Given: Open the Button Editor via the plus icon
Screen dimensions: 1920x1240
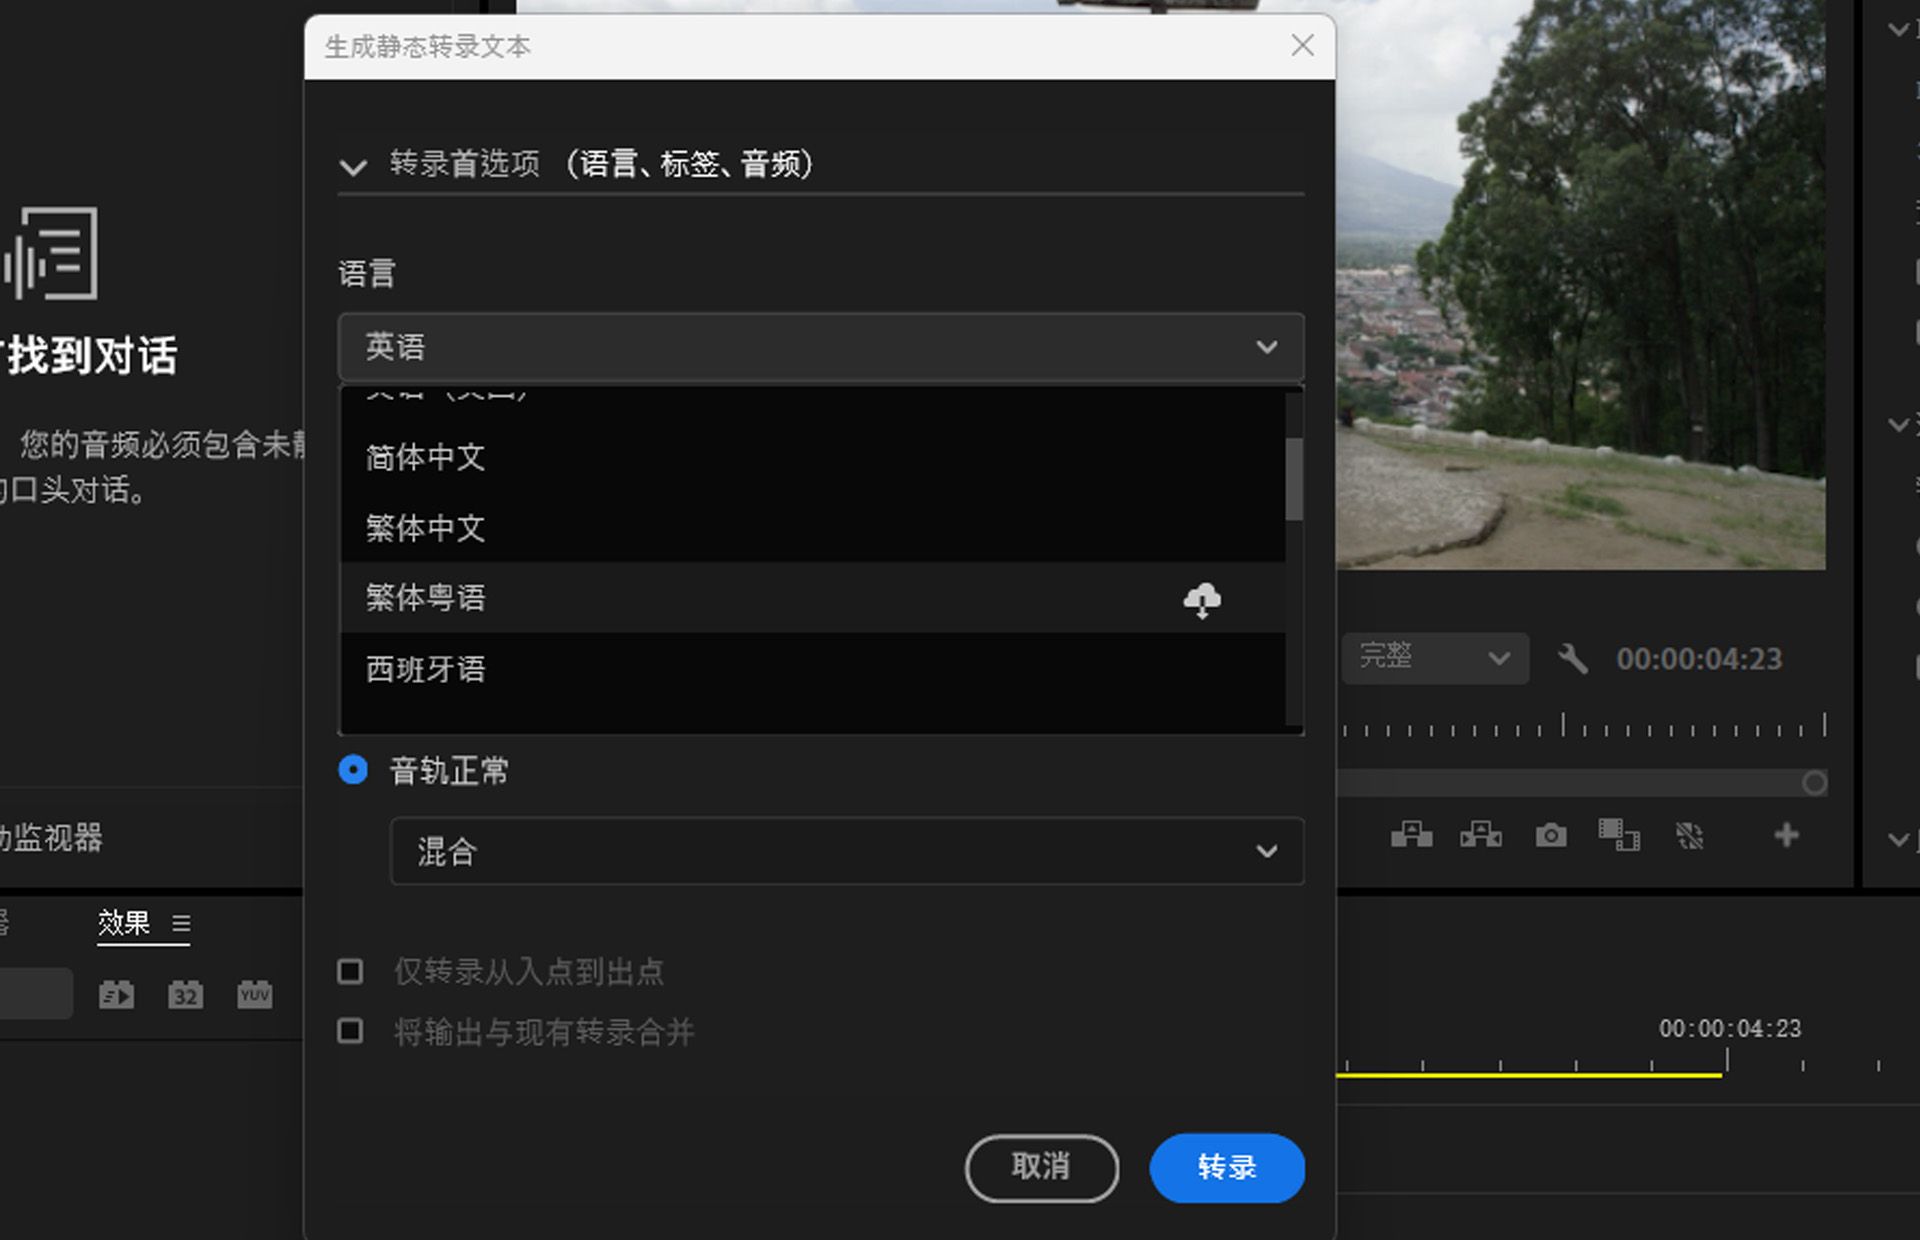Looking at the screenshot, I should pos(1785,836).
